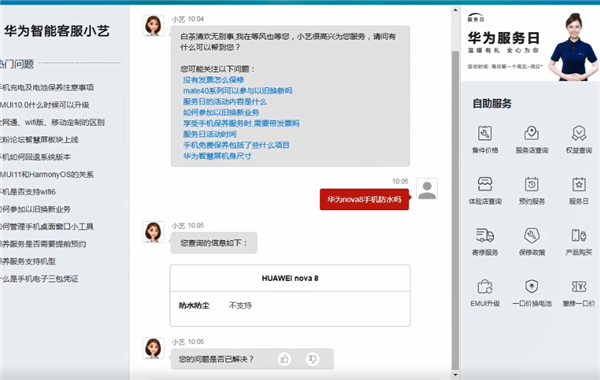Open the 体验店查询 experience store icon

(x=485, y=184)
